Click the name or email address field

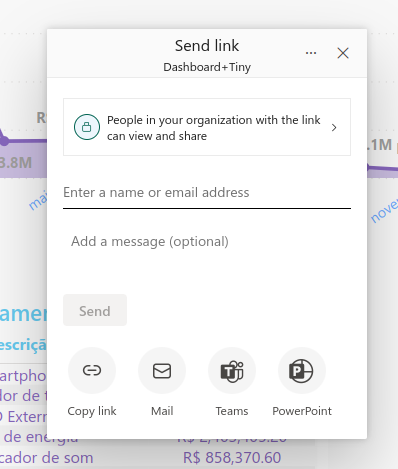[207, 193]
